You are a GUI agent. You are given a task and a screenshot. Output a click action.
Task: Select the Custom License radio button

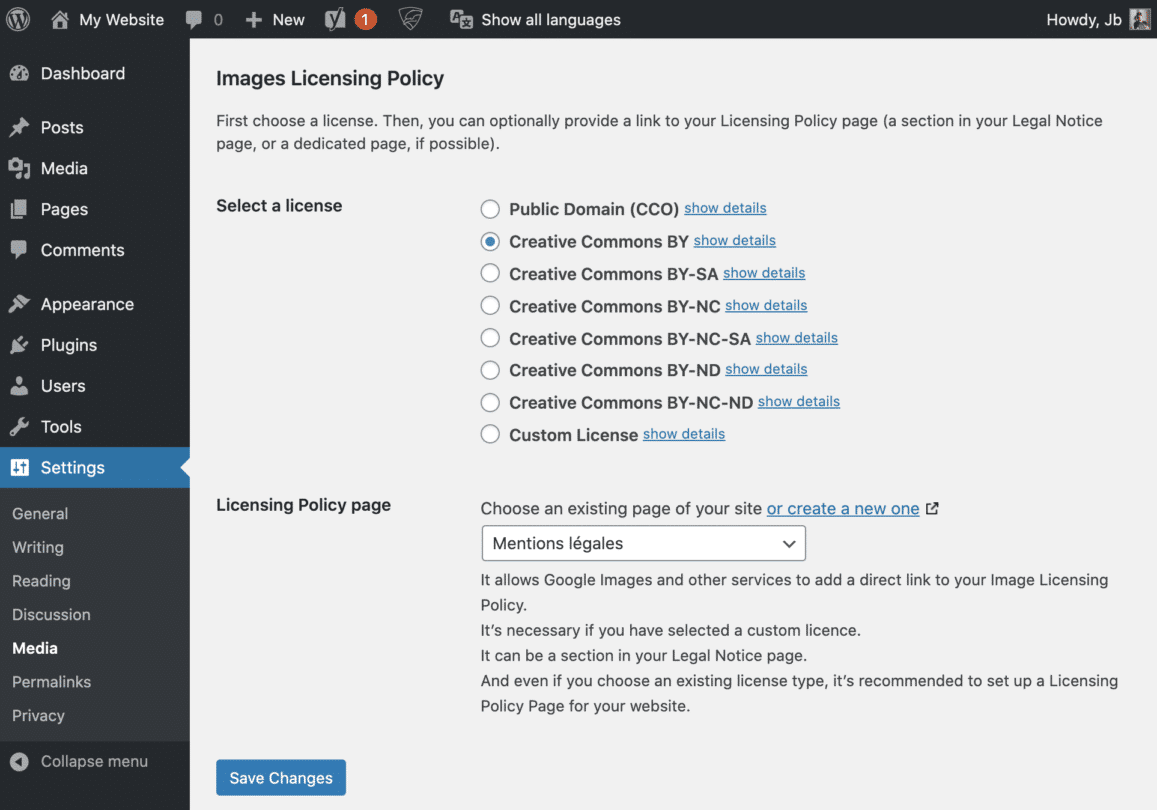[490, 434]
